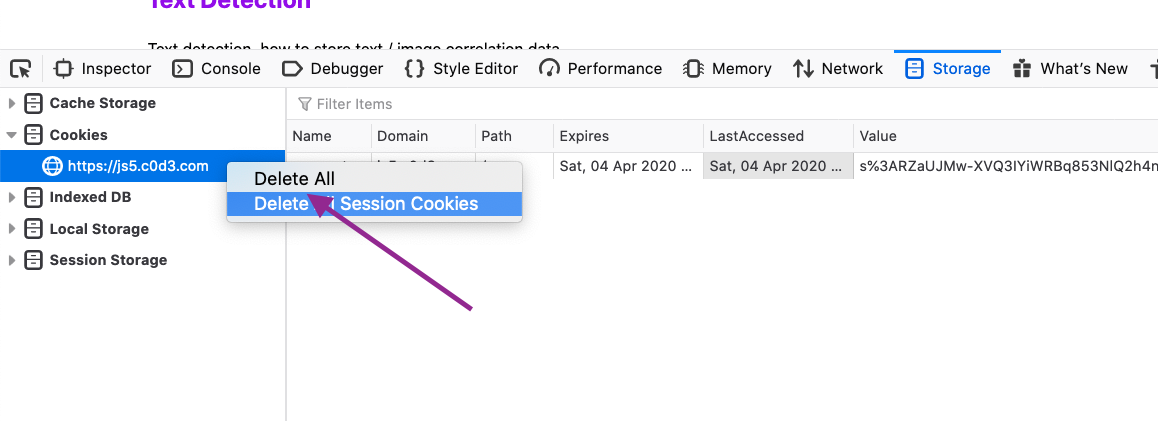Image resolution: width=1158 pixels, height=421 pixels.
Task: Select the Storage tab
Action: [948, 69]
